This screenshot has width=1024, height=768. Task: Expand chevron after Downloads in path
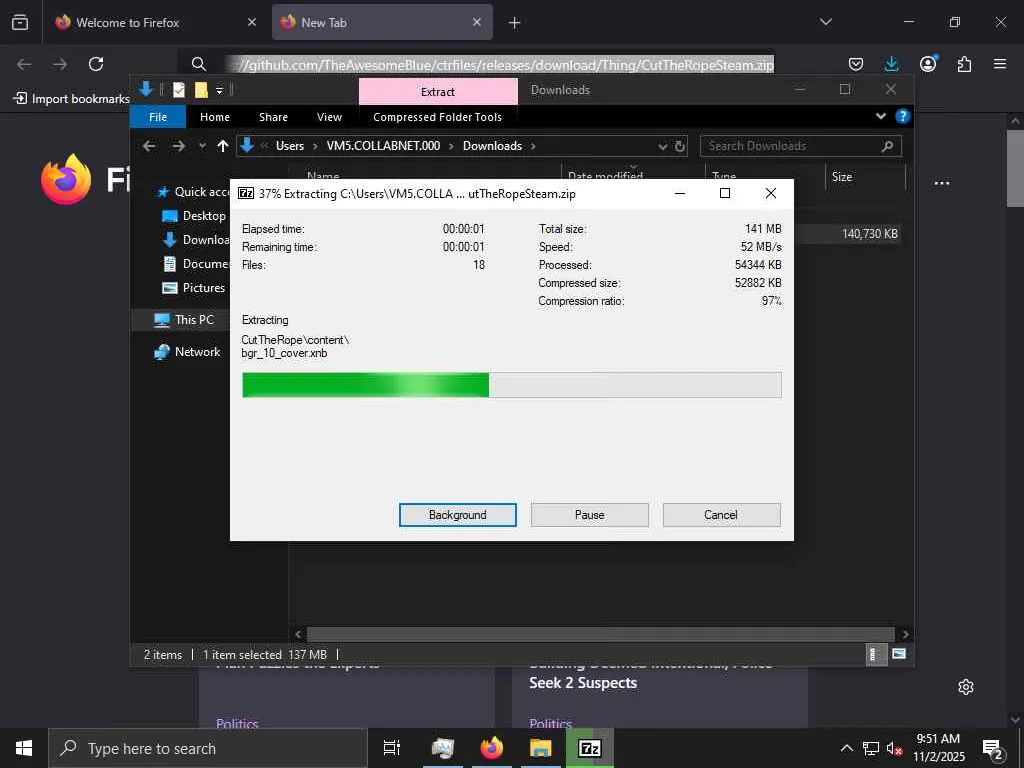(533, 146)
